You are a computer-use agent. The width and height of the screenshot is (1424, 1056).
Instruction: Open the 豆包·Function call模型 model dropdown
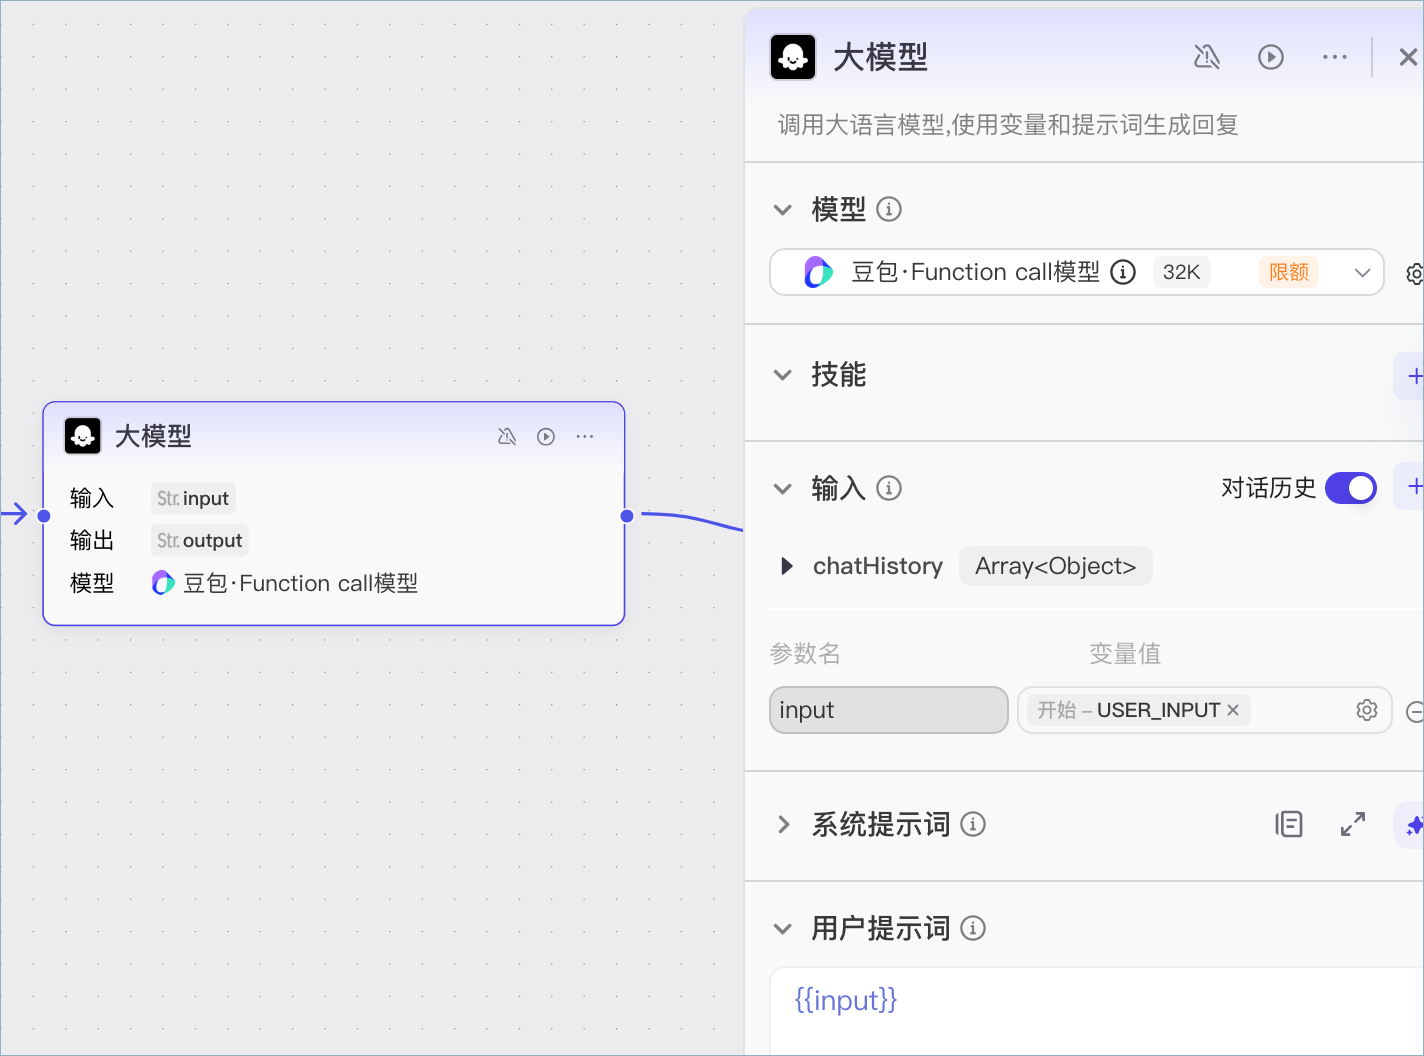tap(1077, 272)
